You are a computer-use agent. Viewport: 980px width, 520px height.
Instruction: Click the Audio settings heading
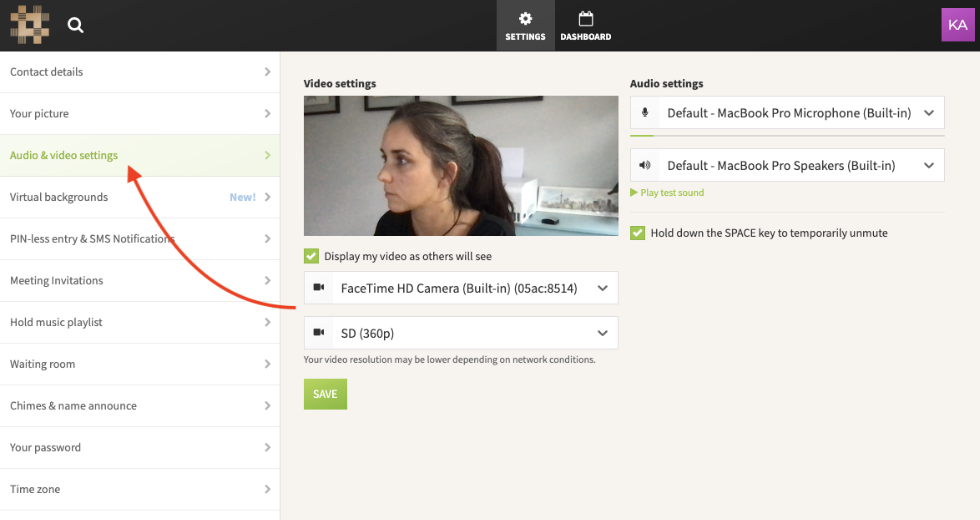click(666, 84)
